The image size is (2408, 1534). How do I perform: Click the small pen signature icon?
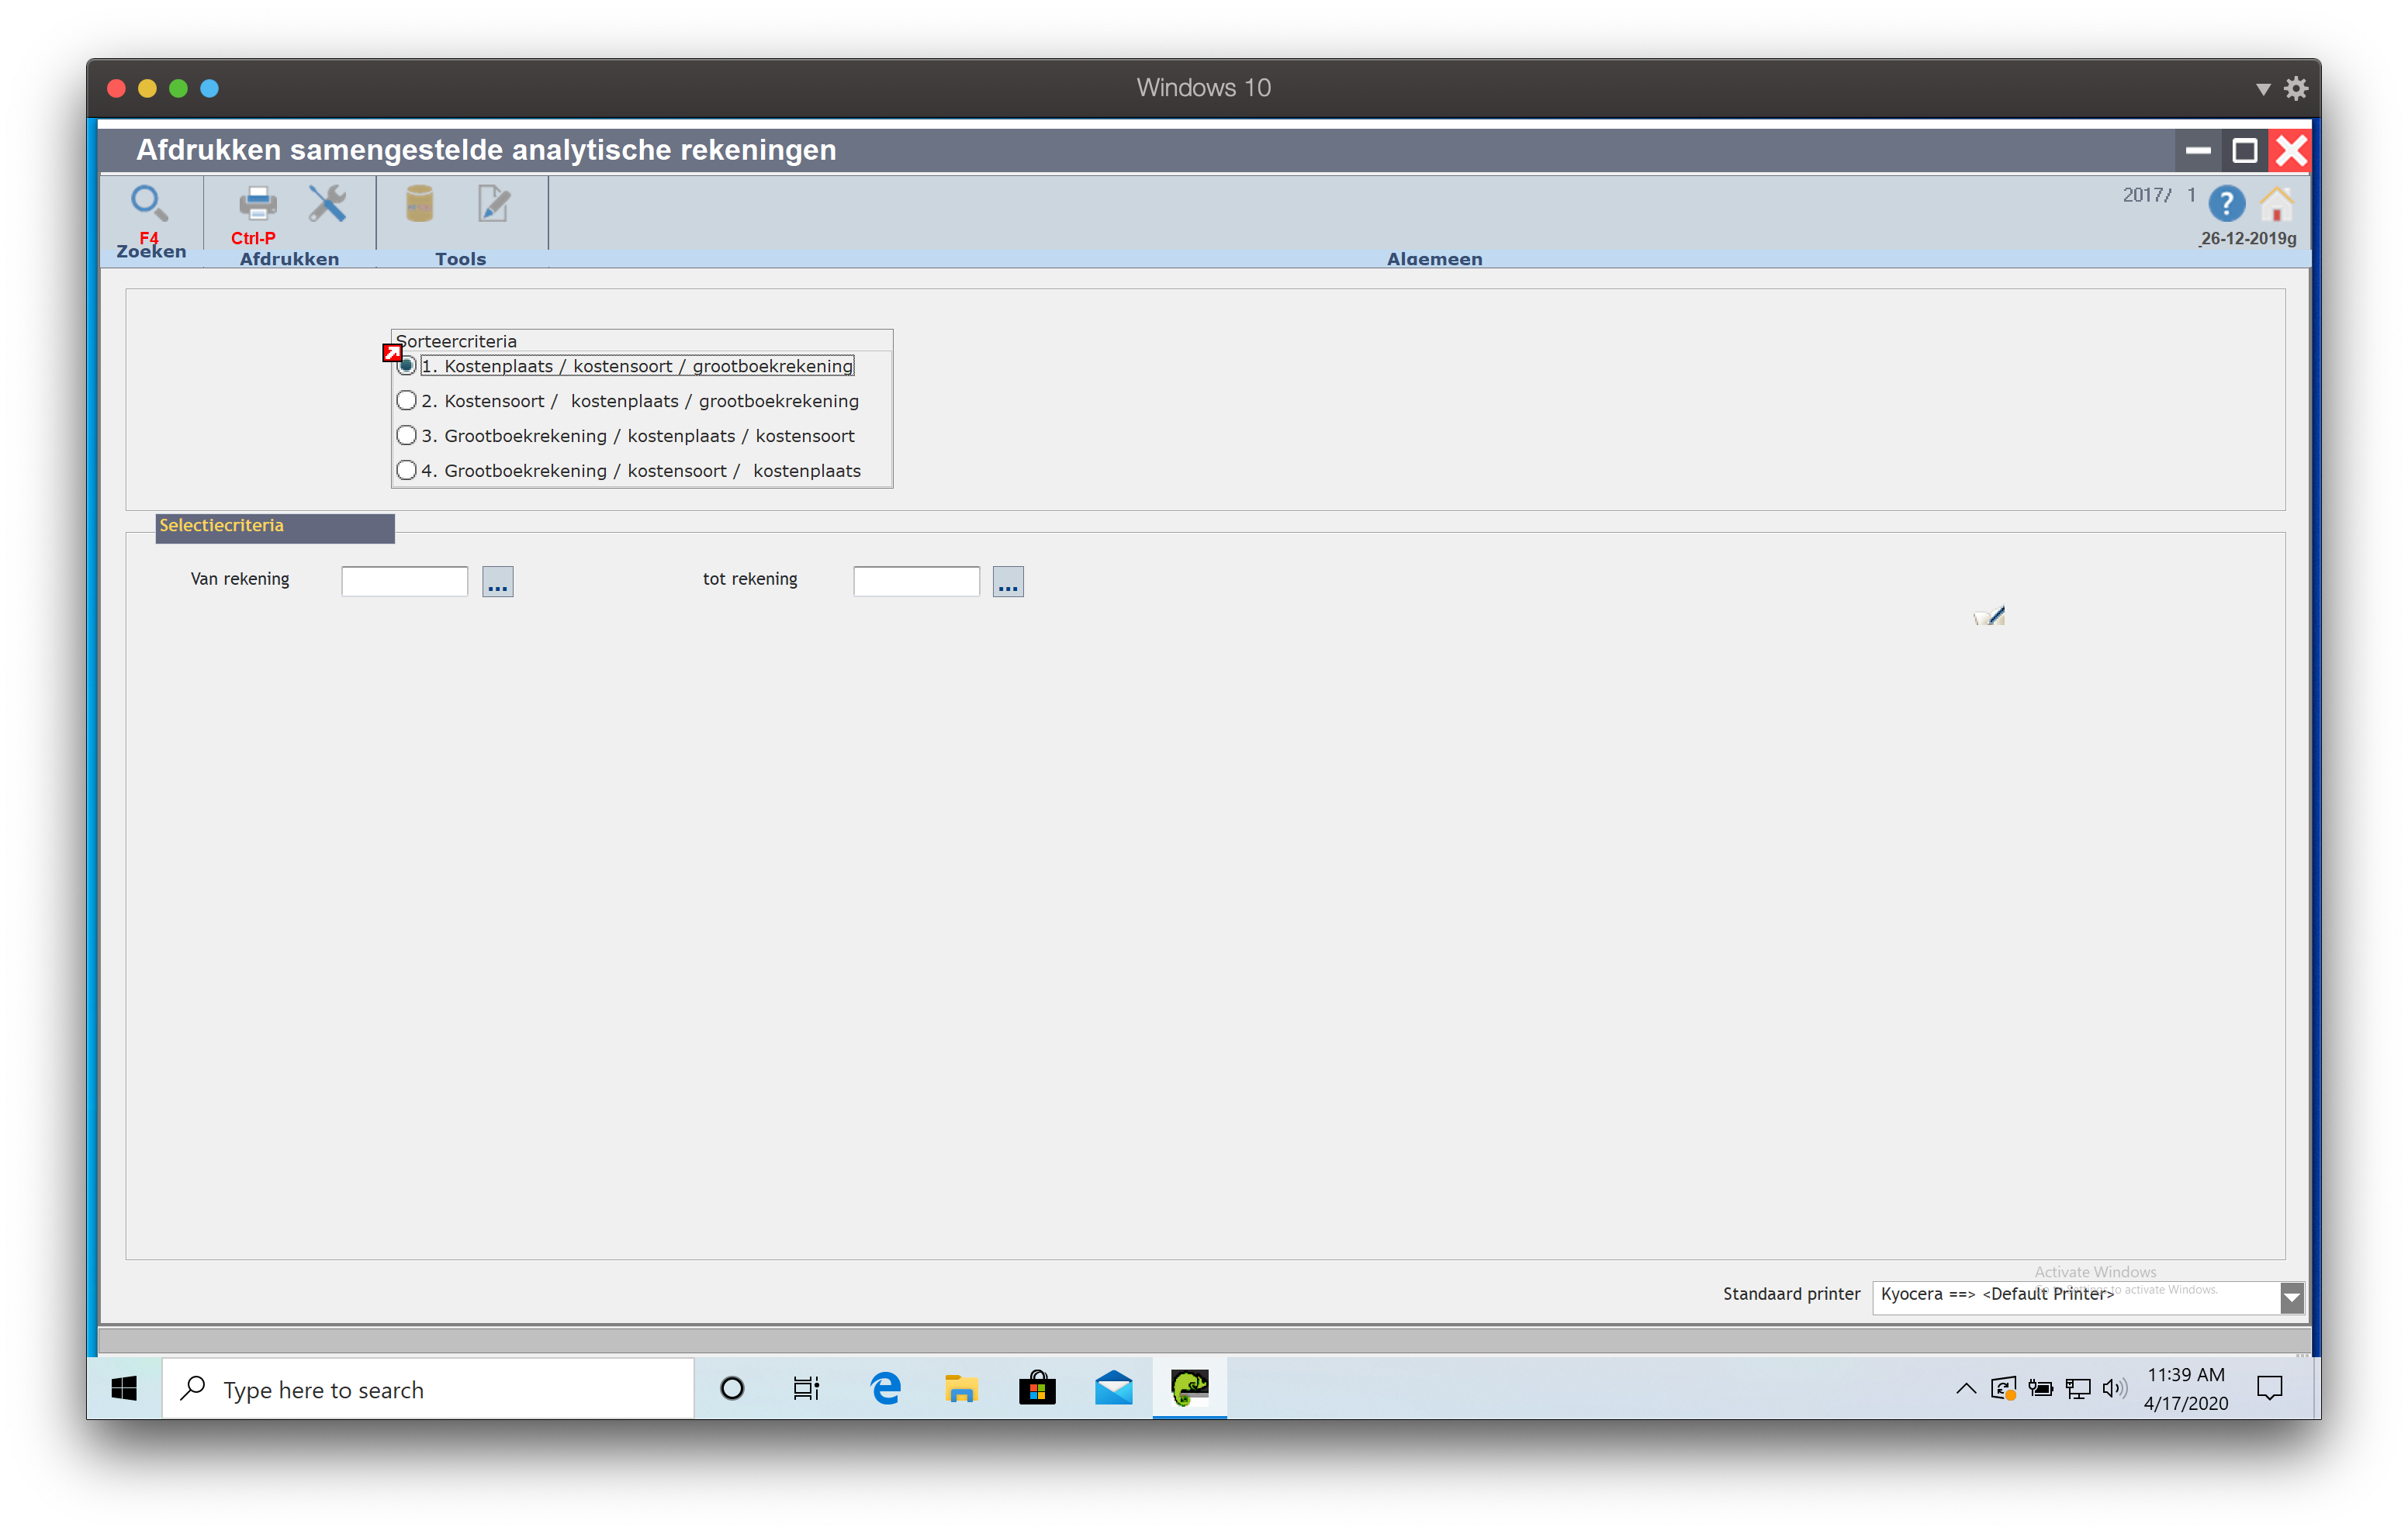(x=1989, y=616)
